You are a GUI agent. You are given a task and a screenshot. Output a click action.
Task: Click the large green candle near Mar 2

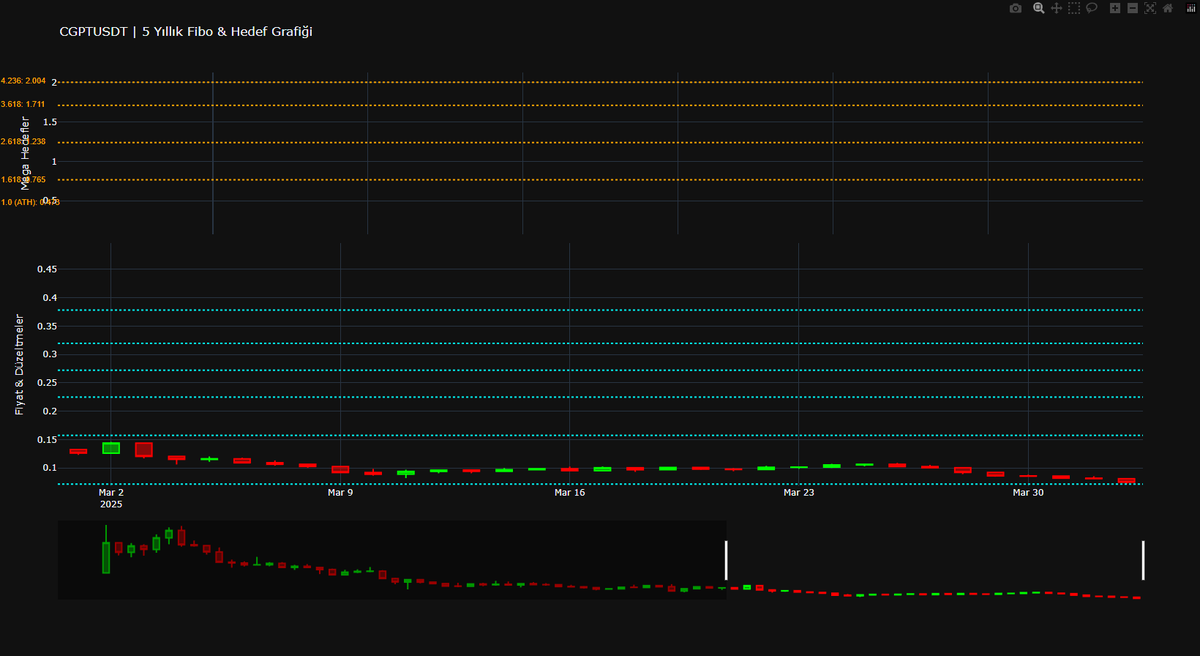click(111, 448)
